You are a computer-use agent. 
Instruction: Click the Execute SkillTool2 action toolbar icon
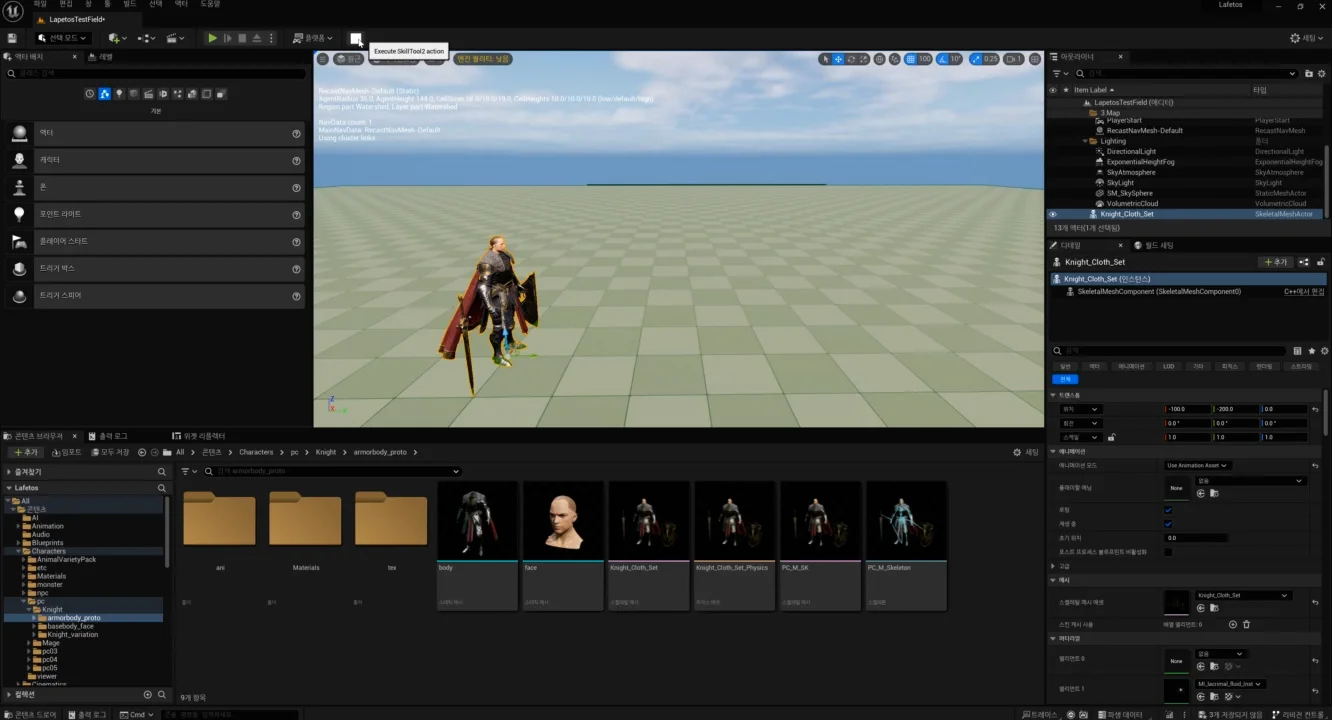click(x=355, y=38)
